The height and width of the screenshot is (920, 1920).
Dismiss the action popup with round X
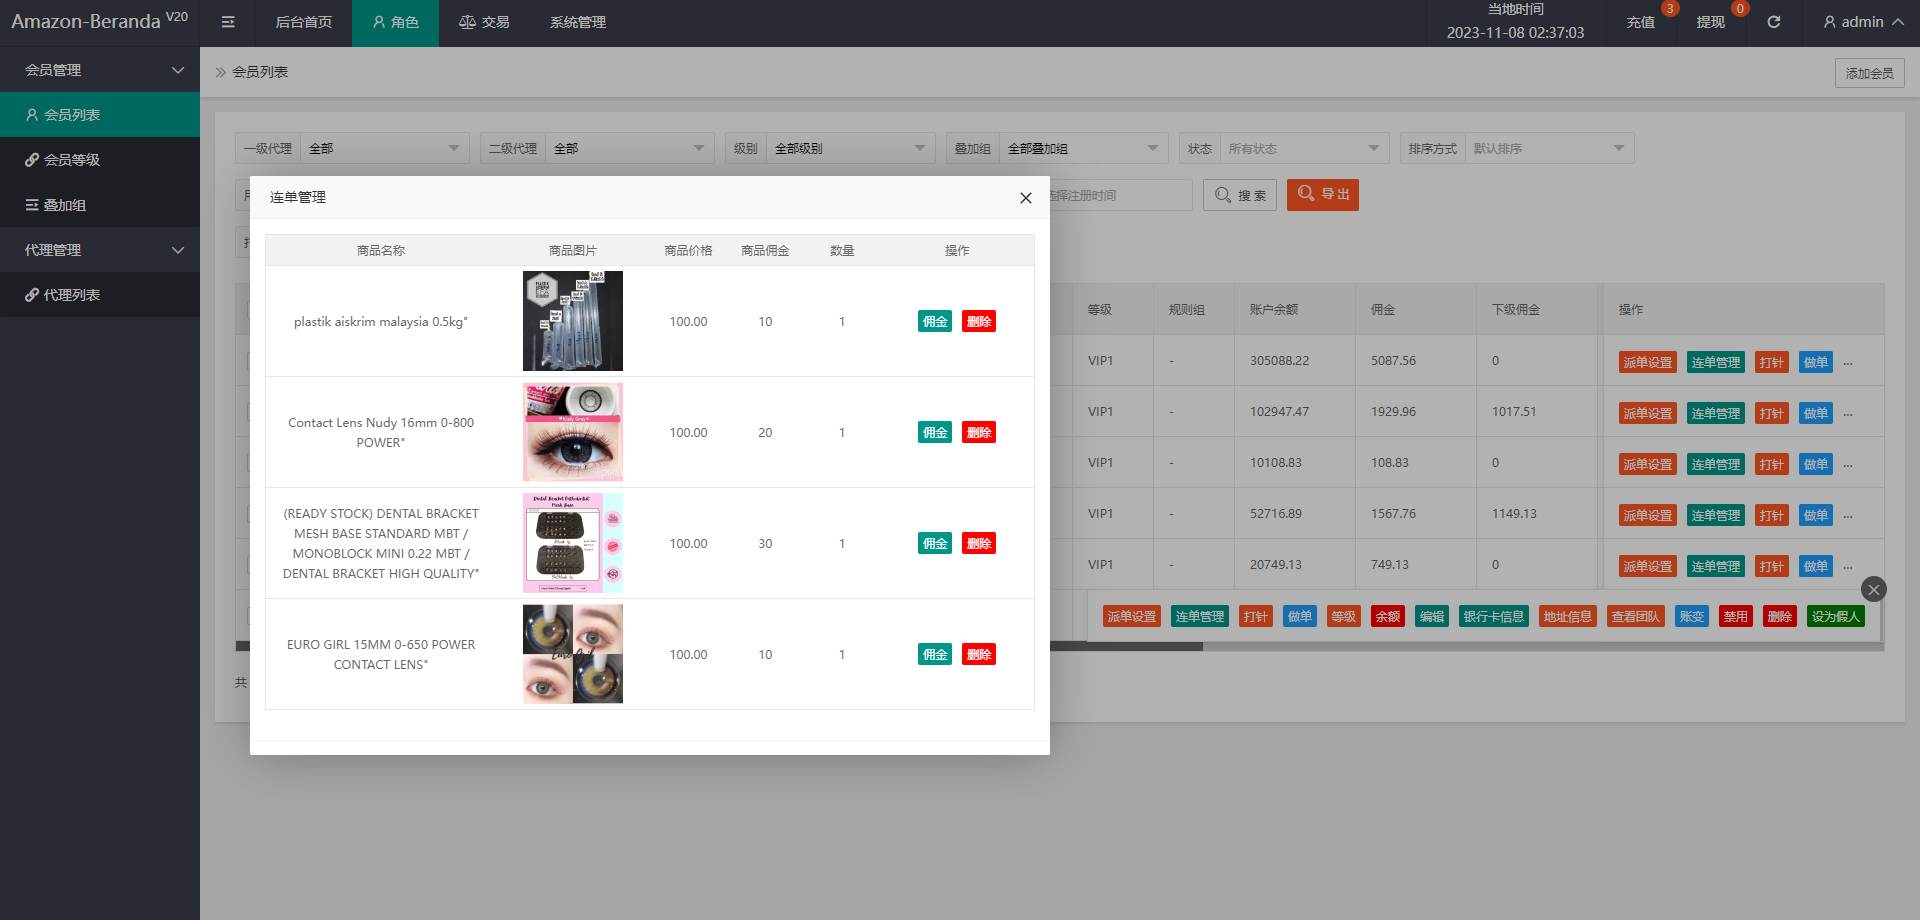pos(1873,589)
